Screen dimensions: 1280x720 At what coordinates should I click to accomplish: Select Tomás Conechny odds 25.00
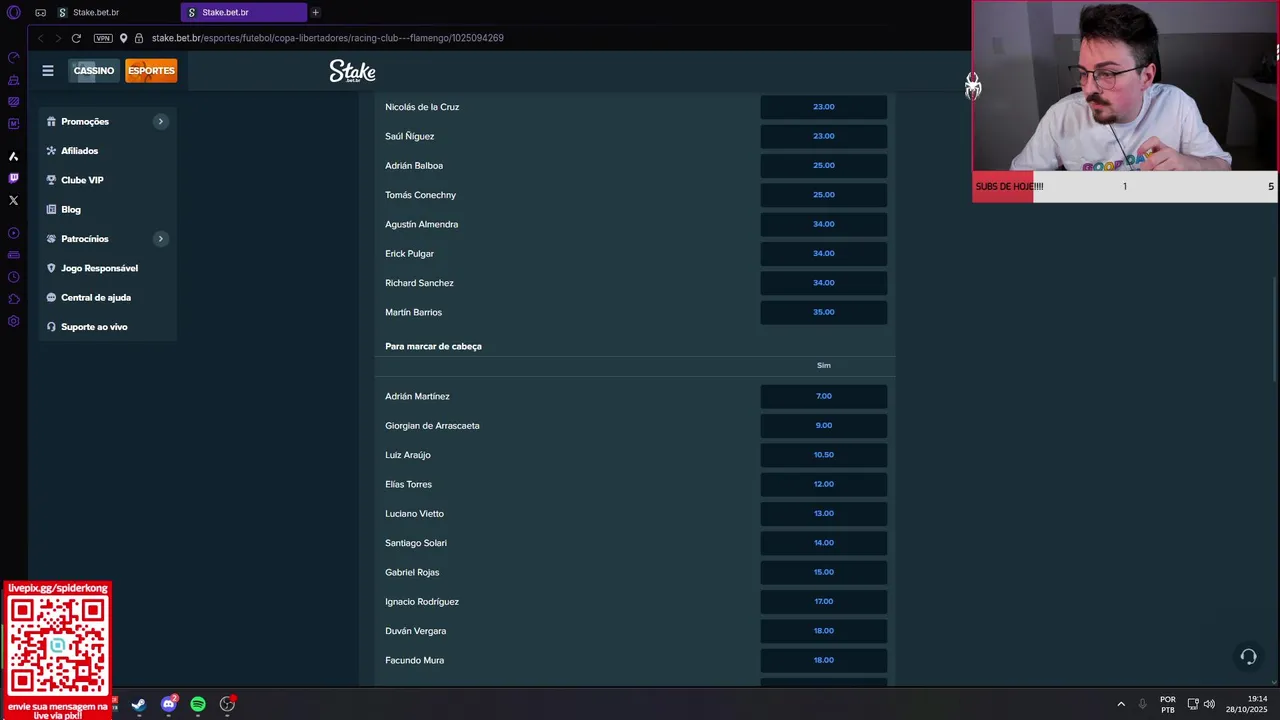point(823,195)
